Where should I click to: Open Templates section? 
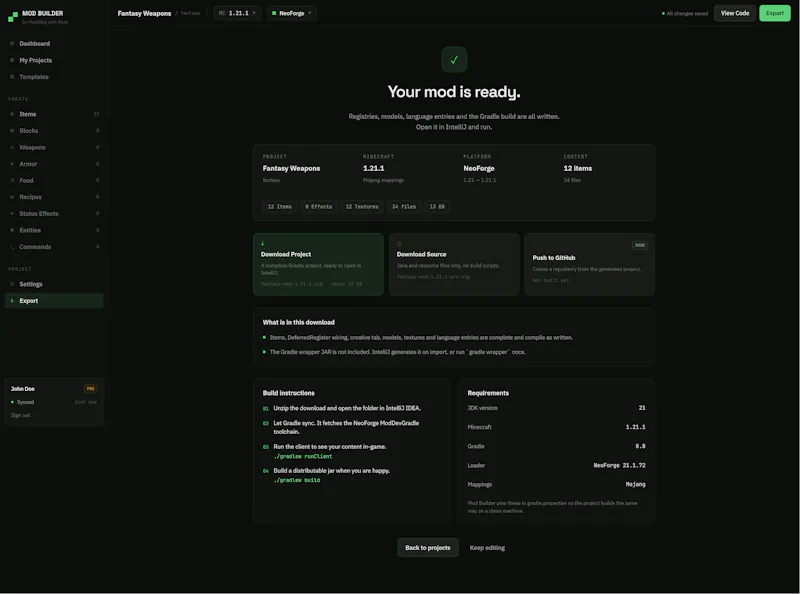(x=54, y=77)
